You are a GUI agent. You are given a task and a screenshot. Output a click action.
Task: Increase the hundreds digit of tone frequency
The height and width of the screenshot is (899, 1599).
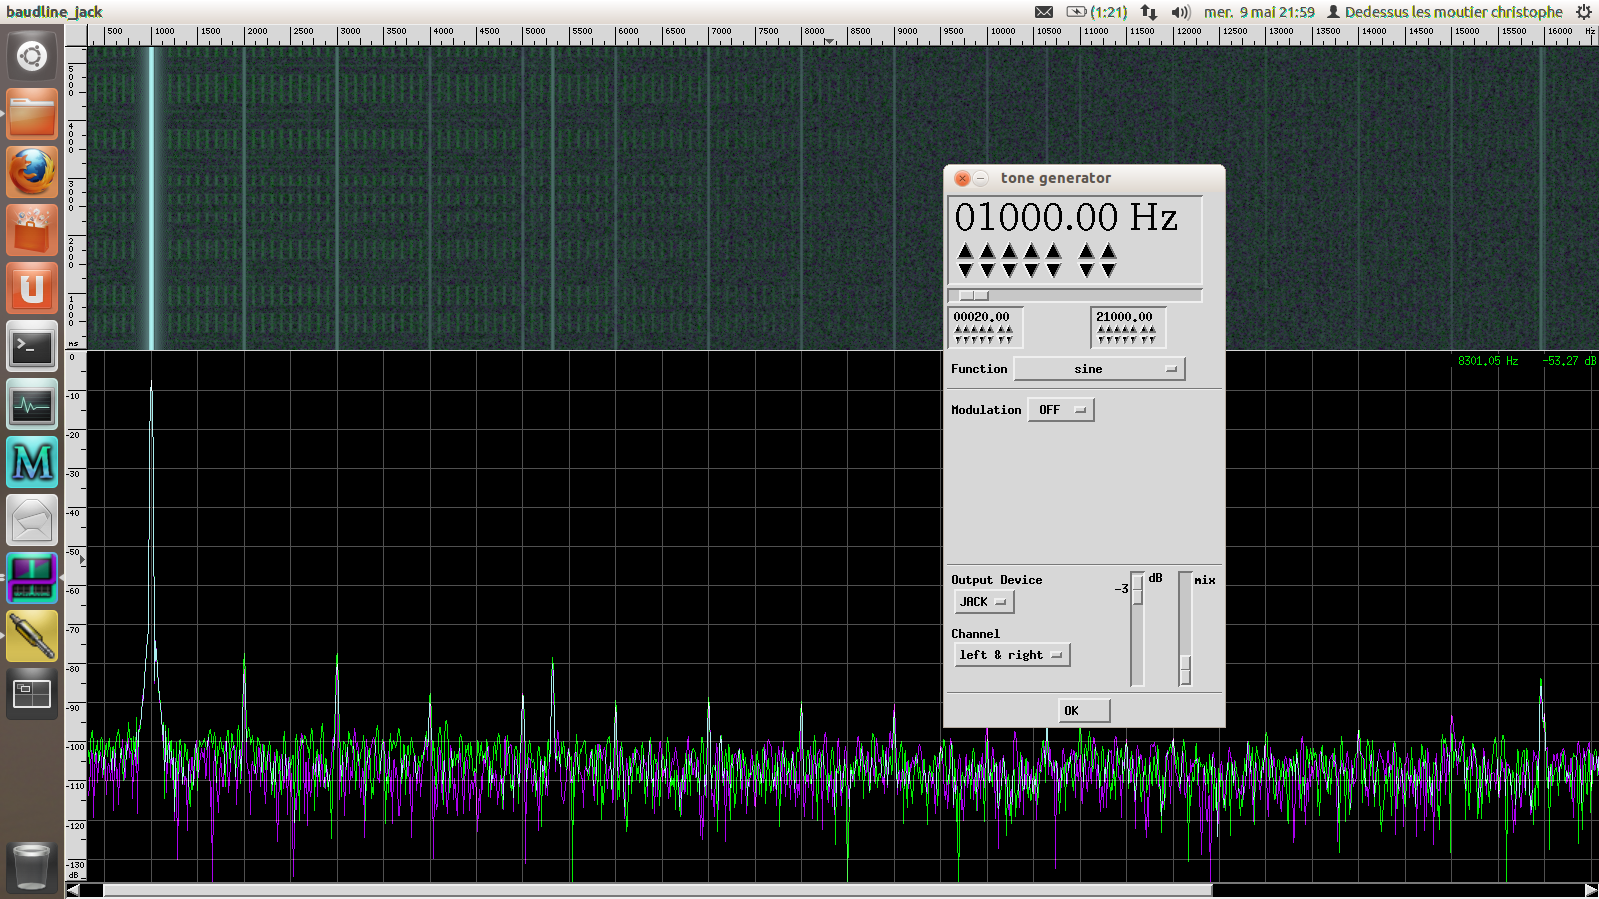pos(1009,251)
